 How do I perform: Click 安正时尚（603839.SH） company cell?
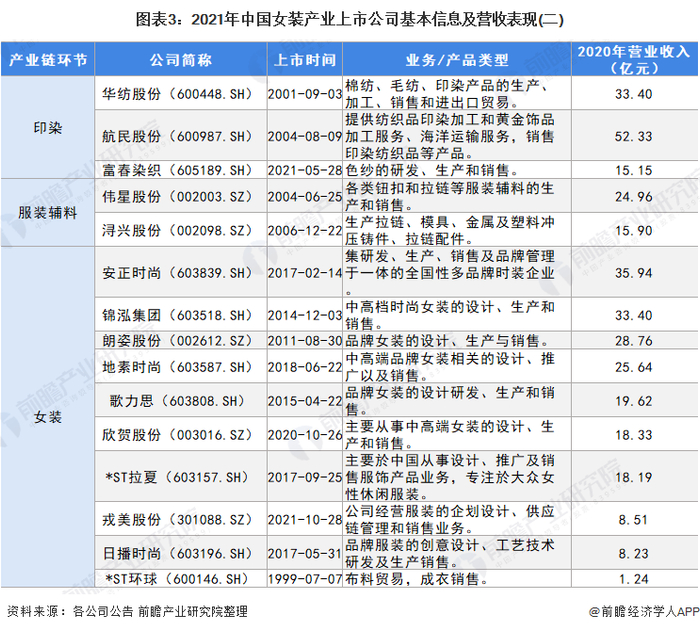pos(180,273)
